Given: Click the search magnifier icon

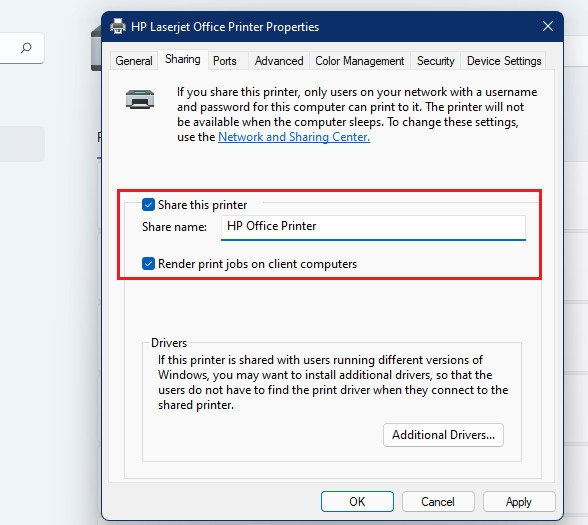Looking at the screenshot, I should (x=26, y=48).
